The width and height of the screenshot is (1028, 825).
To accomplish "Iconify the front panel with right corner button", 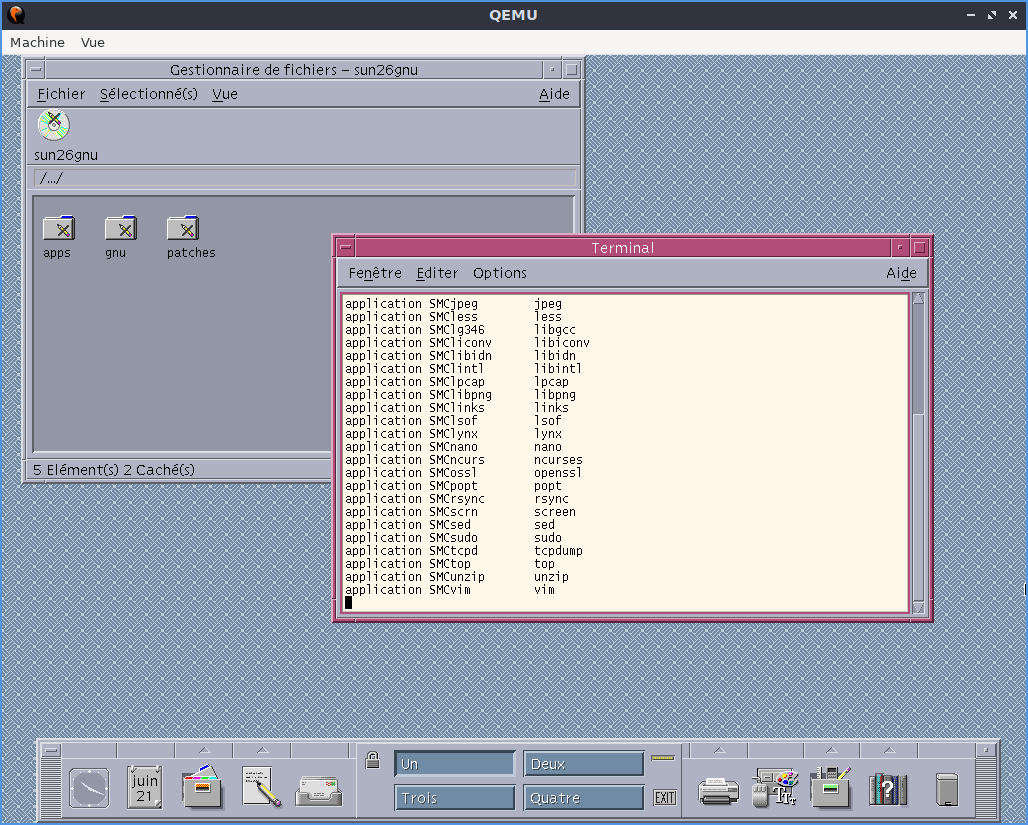I will (x=985, y=750).
